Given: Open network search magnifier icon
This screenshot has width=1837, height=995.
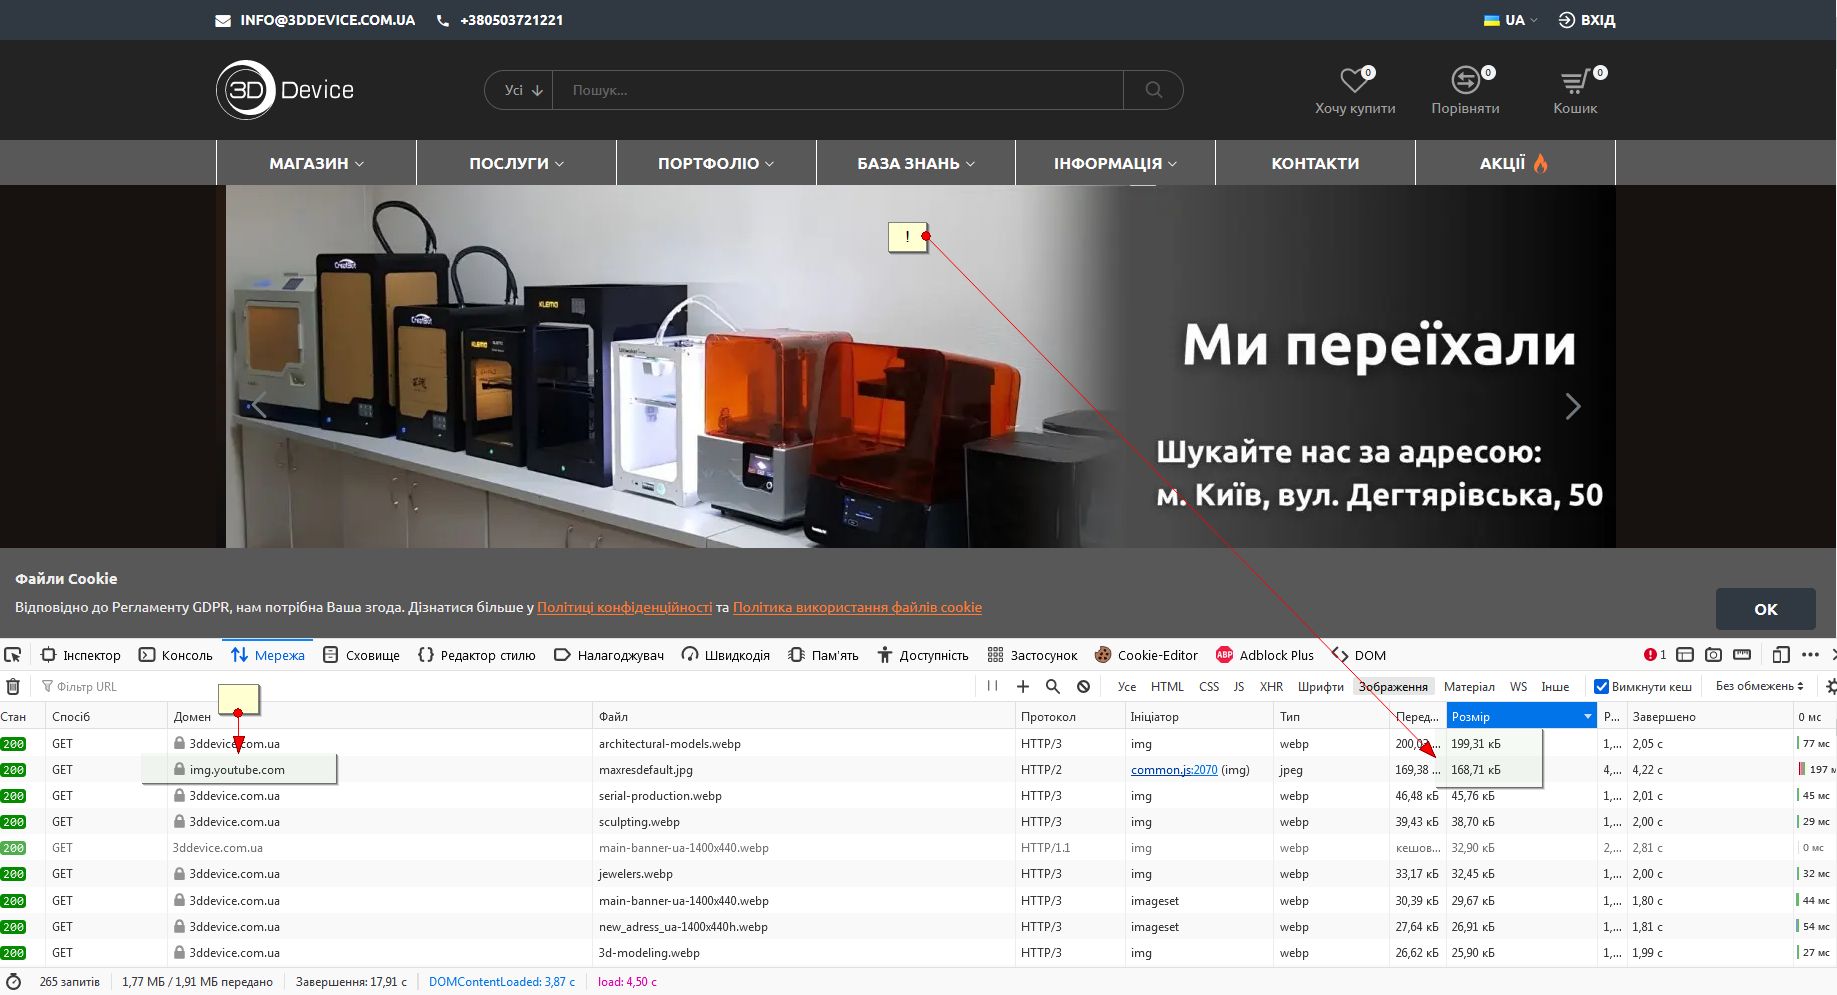Looking at the screenshot, I should pos(1053,686).
